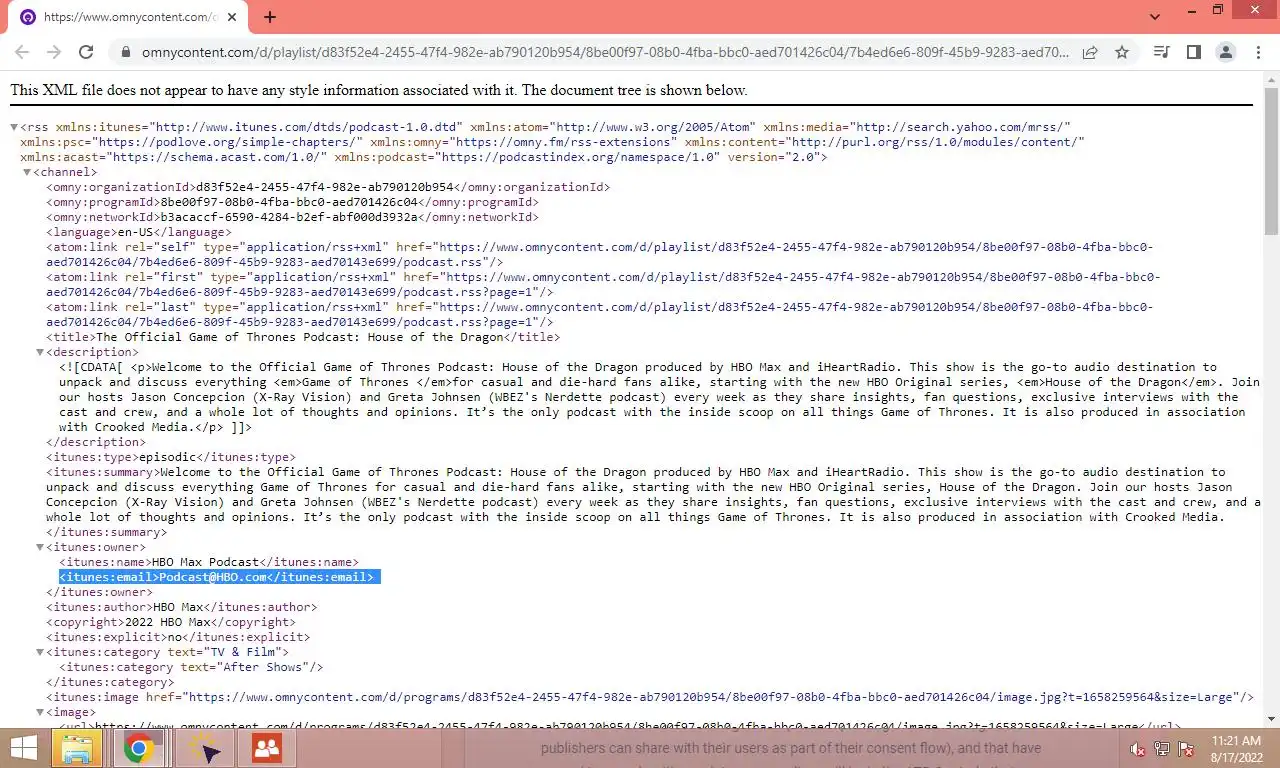Open the Chrome three-dot menu
Viewport: 1280px width, 768px height.
(x=1257, y=52)
